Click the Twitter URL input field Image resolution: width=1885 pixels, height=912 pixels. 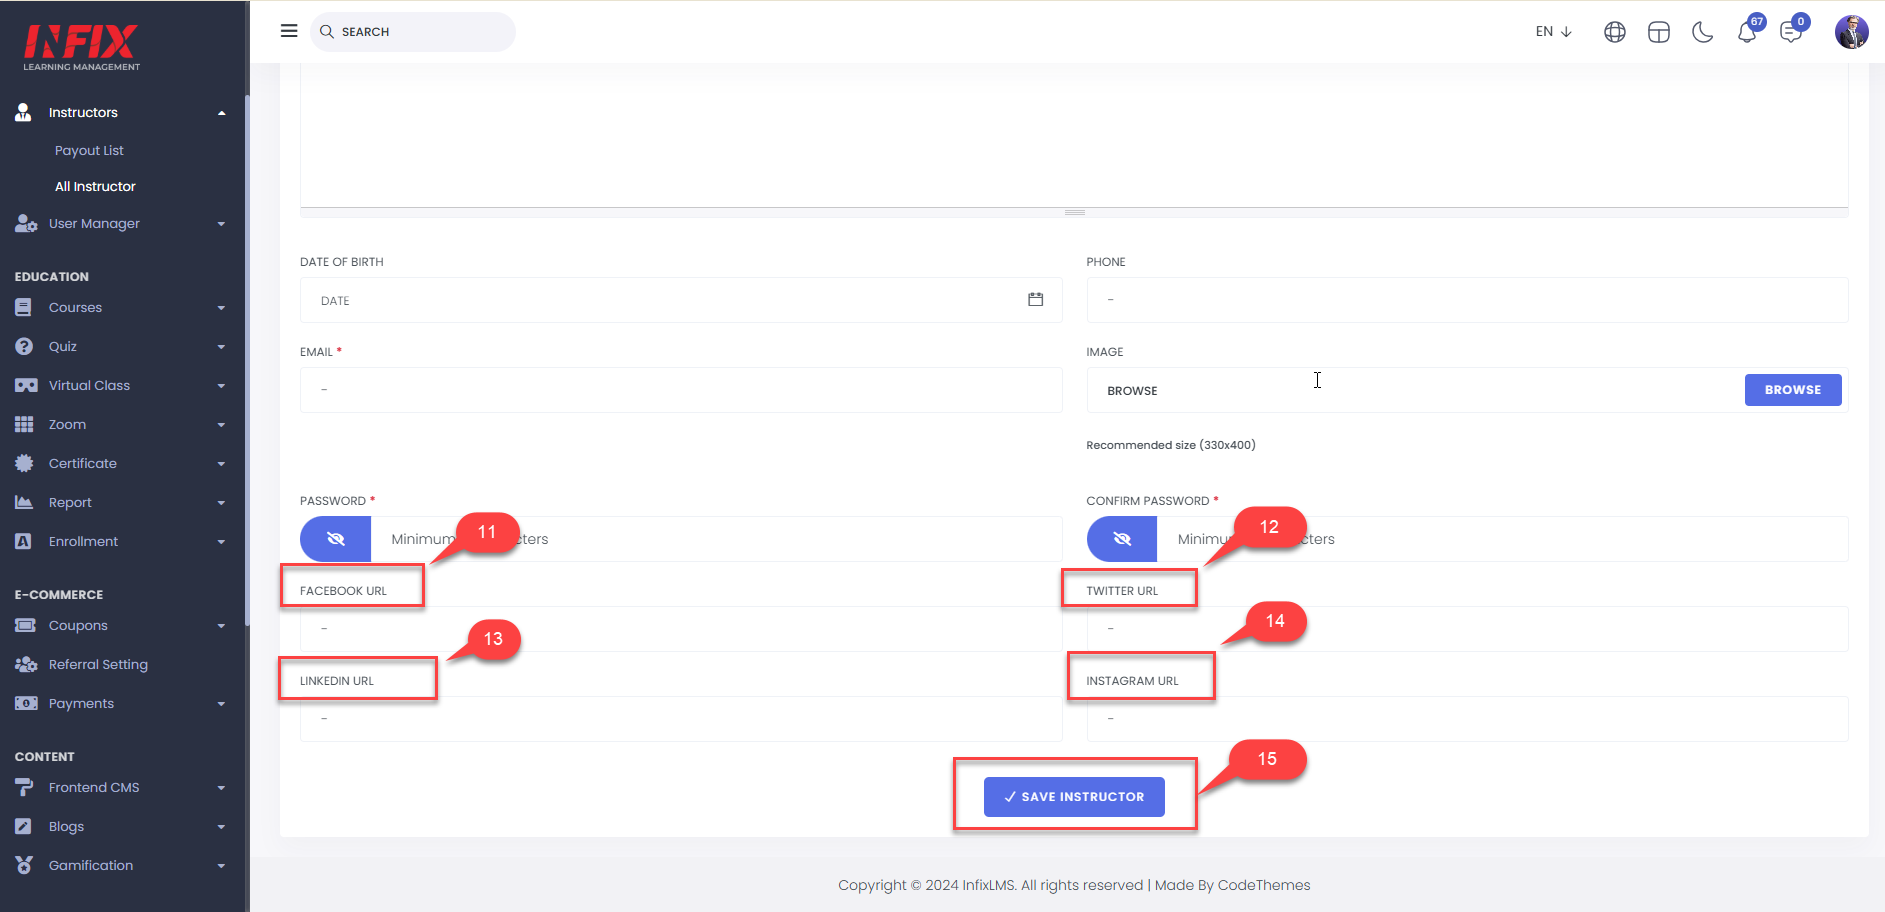1467,629
